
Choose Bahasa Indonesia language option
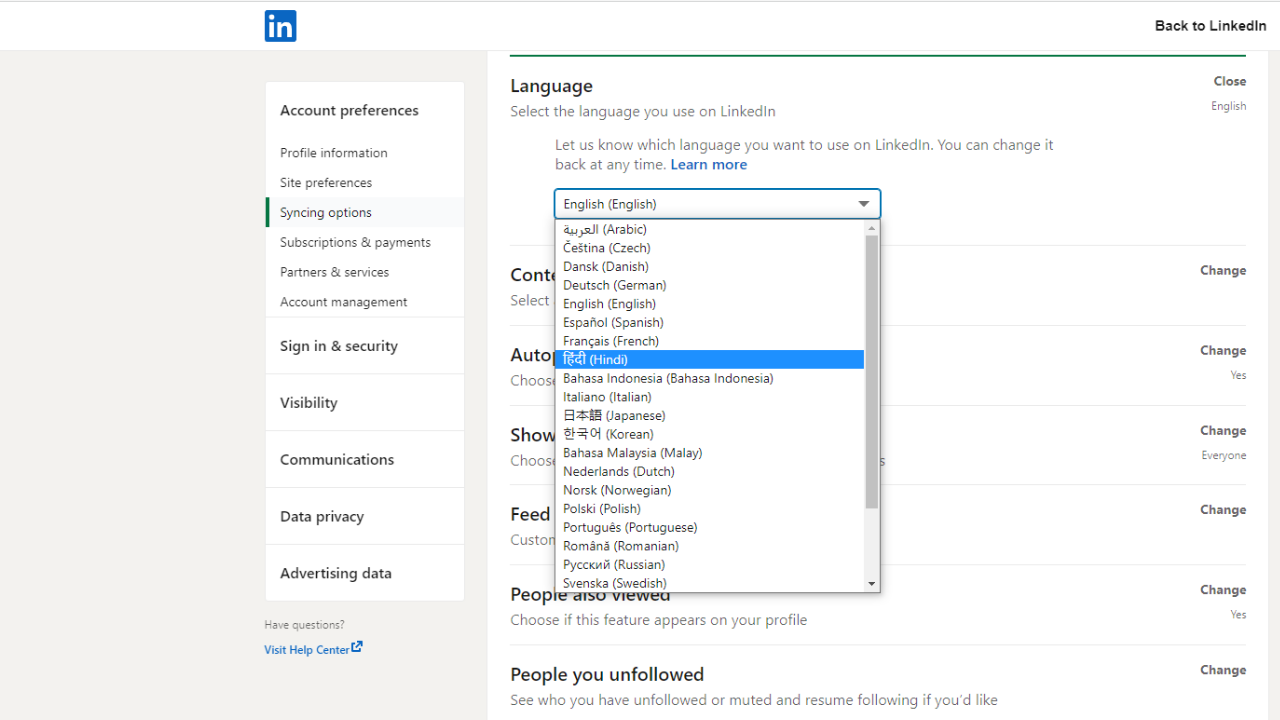coord(709,378)
